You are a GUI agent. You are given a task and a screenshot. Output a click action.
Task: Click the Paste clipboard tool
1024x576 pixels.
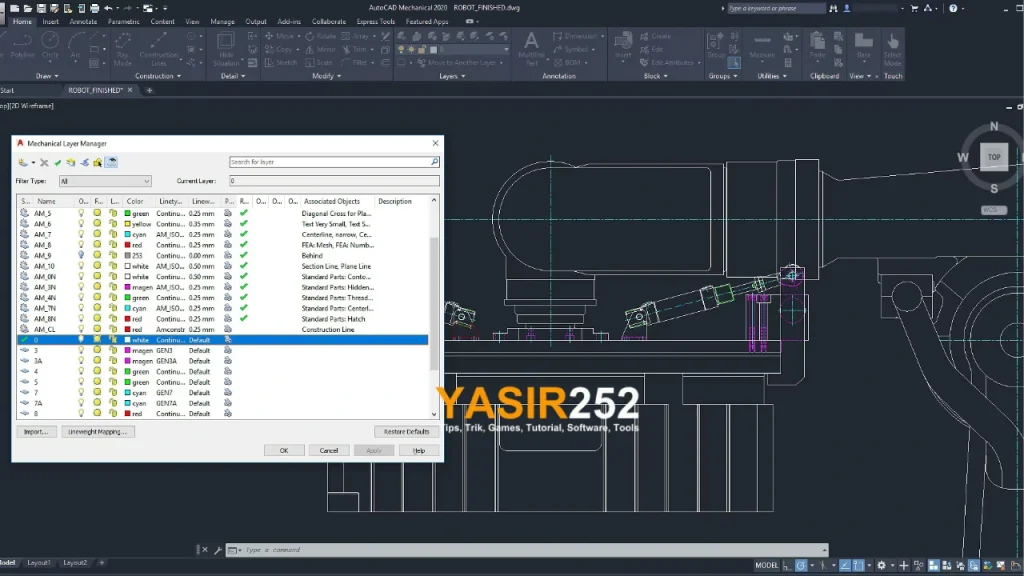[817, 46]
